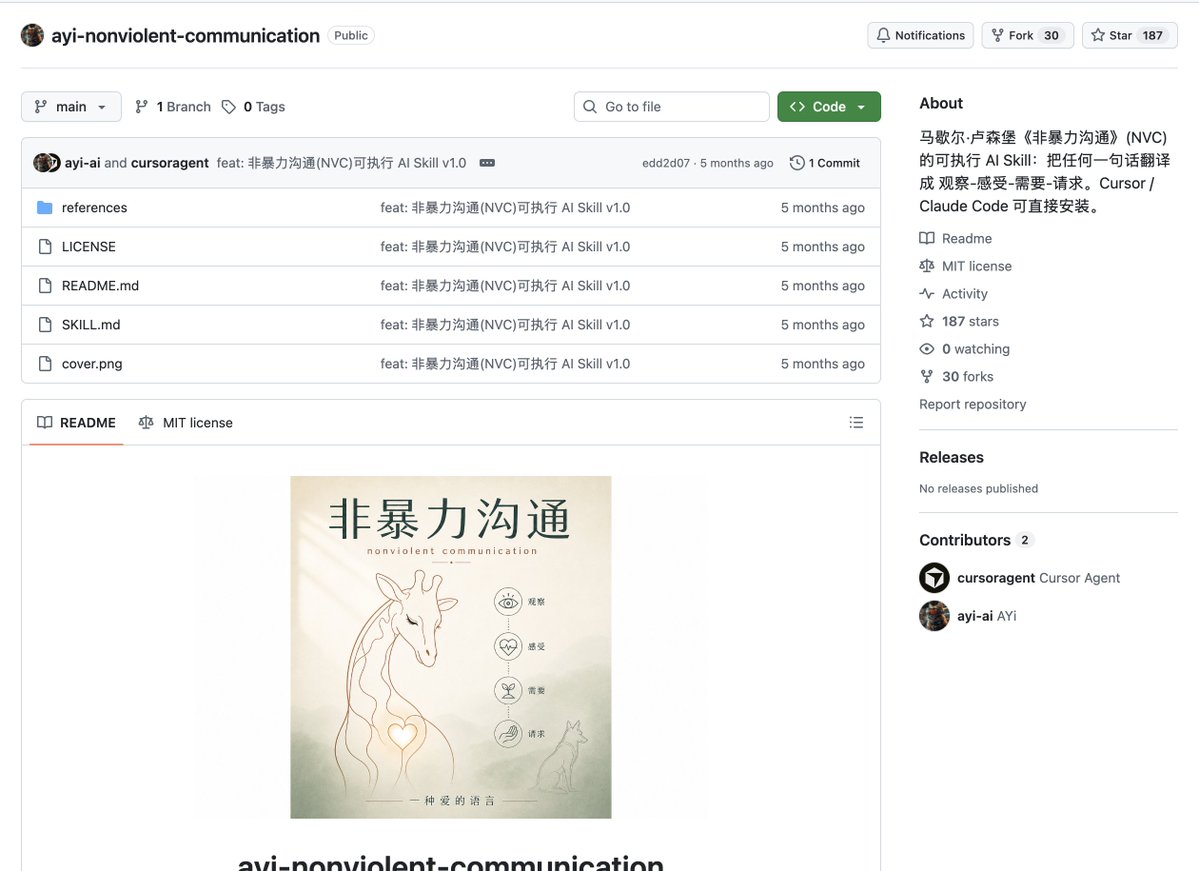Click the file icon beside cover.png
Screen dimensions: 1199x871
(x=45, y=363)
